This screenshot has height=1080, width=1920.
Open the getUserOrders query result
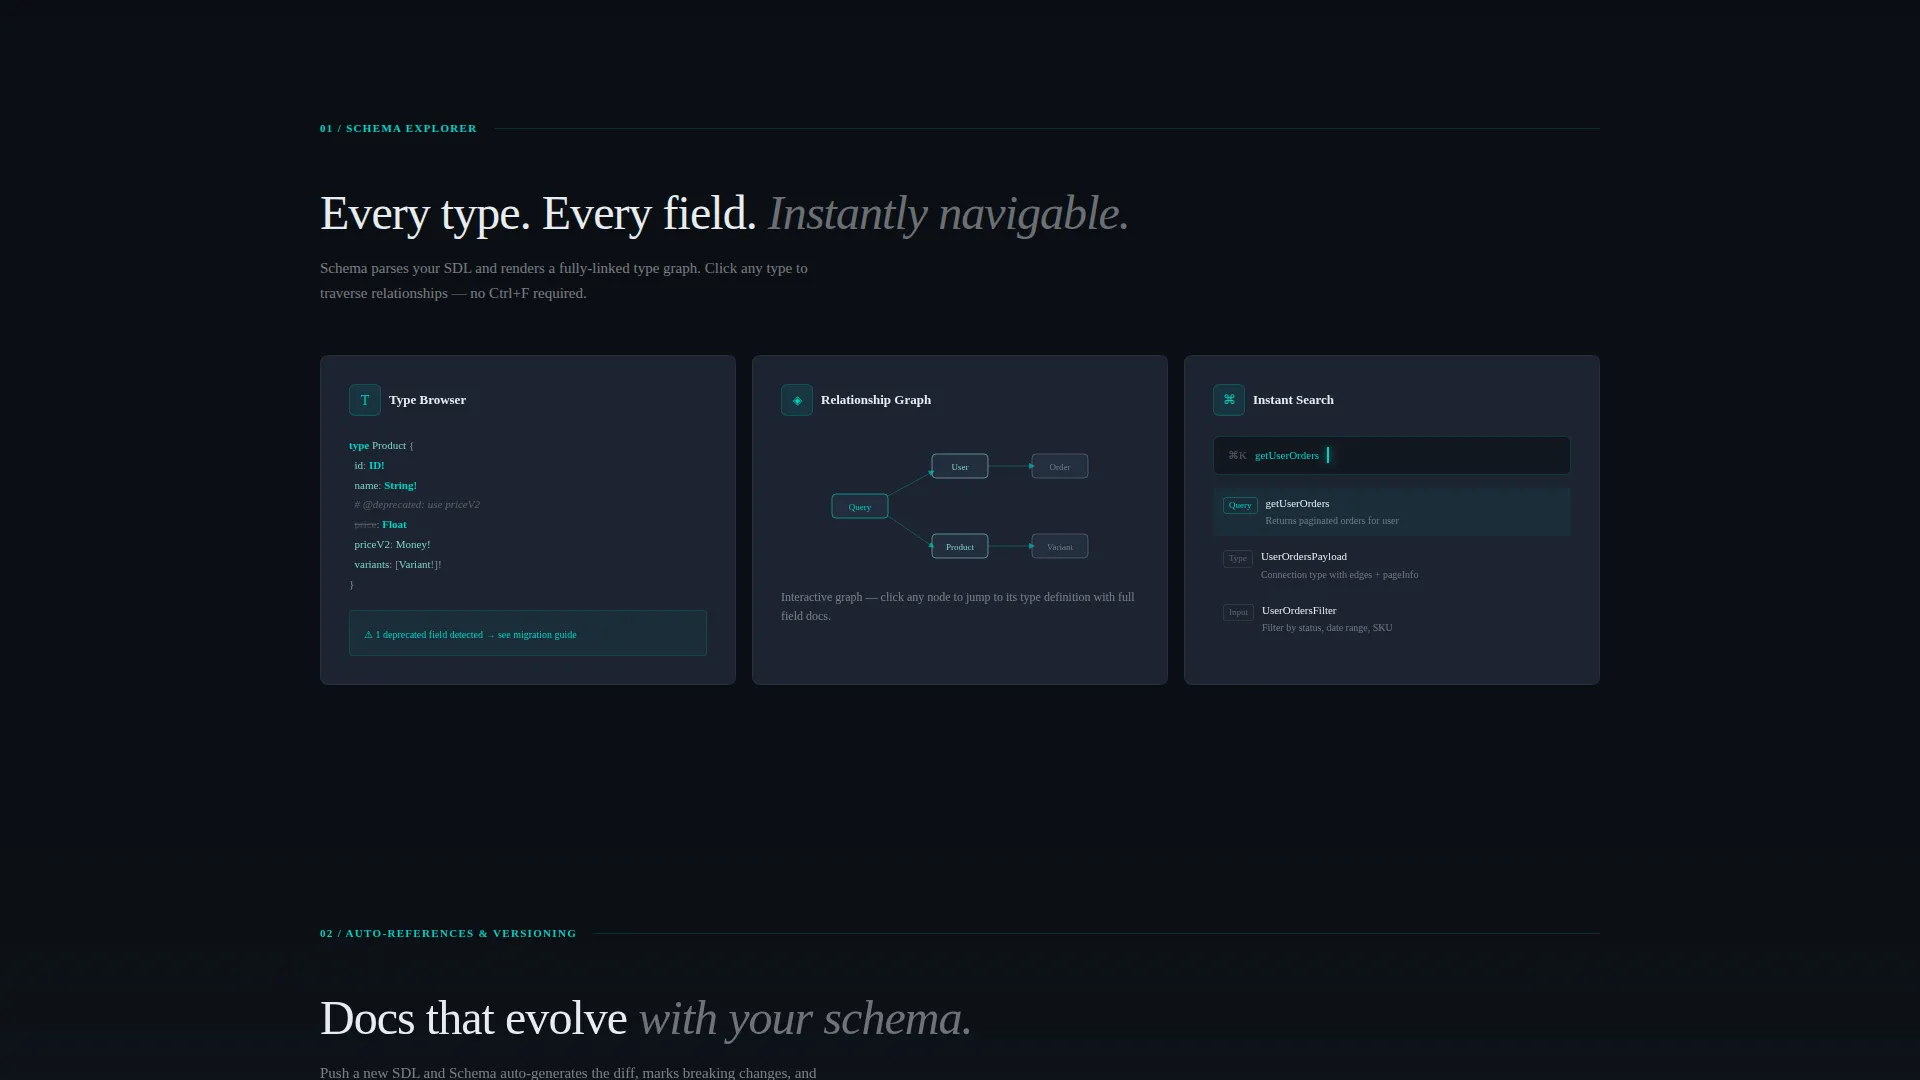pos(1392,512)
